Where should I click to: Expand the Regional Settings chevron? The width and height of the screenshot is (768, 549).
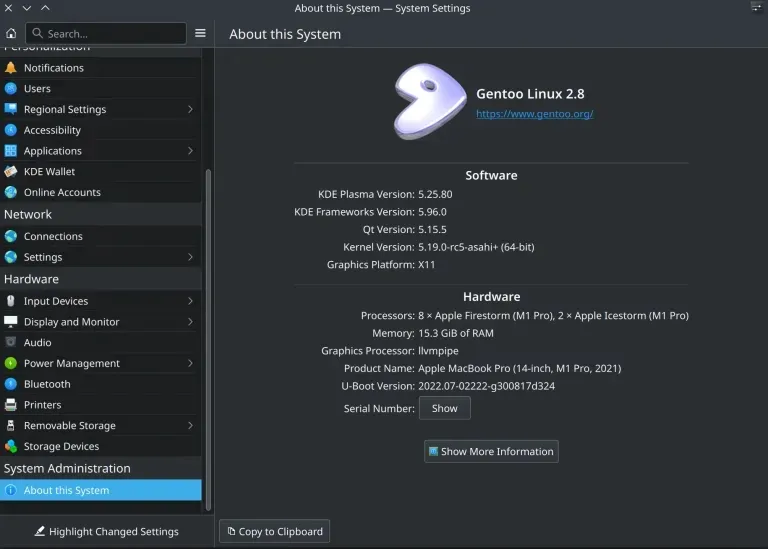[190, 109]
